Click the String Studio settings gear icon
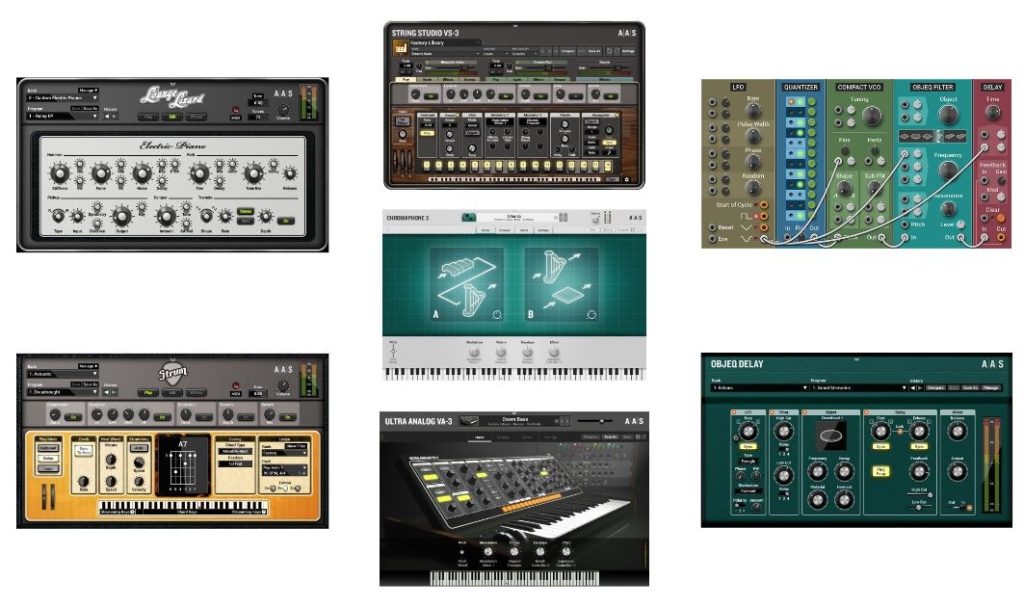Image resolution: width=1024 pixels, height=607 pixels. [x=626, y=178]
